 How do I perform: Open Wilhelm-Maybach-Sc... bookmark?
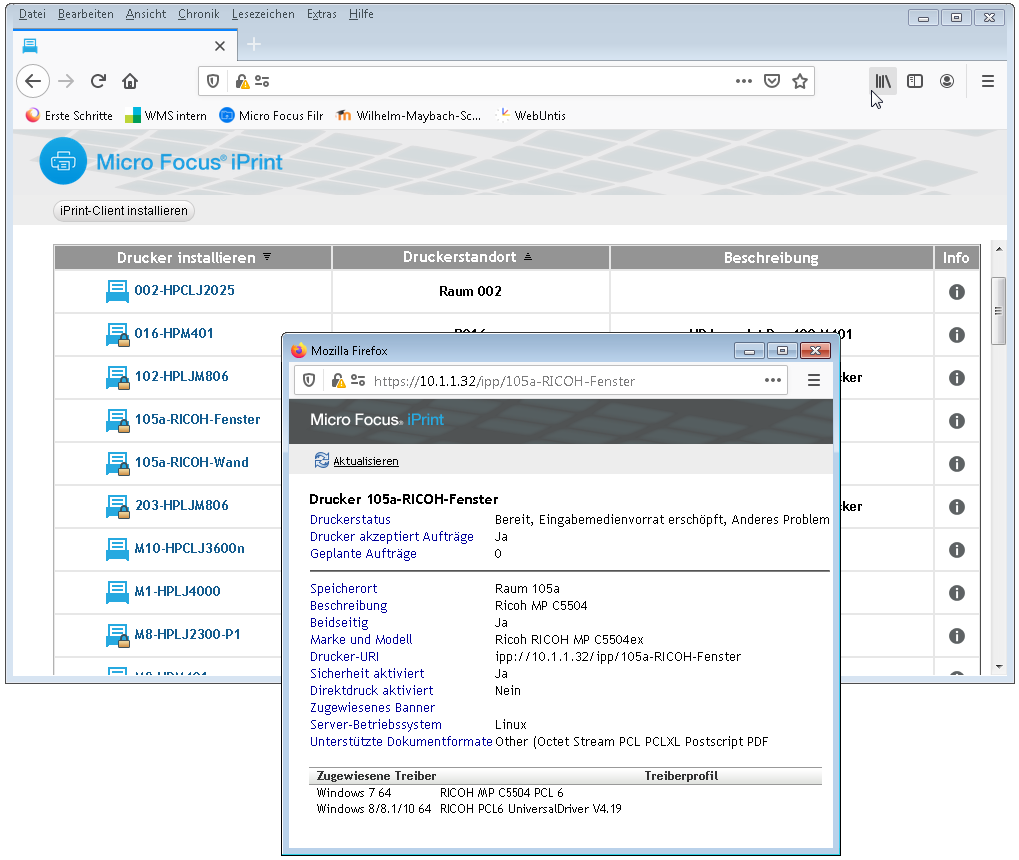click(x=408, y=115)
